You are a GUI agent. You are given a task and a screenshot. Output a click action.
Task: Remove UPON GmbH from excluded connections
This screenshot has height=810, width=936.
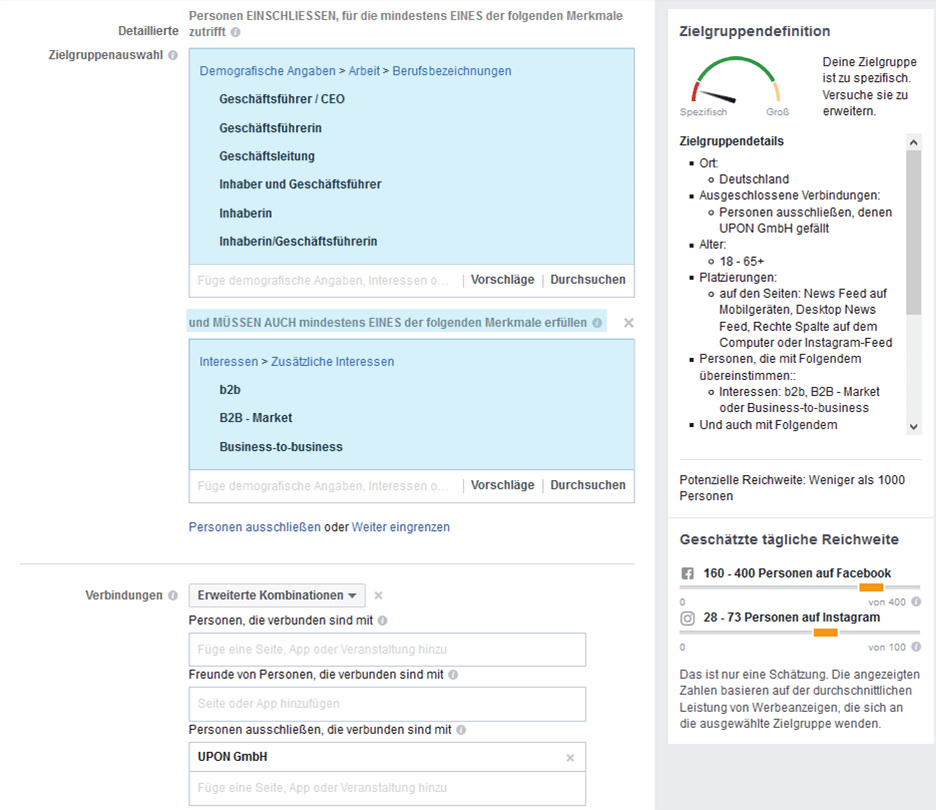tap(570, 758)
